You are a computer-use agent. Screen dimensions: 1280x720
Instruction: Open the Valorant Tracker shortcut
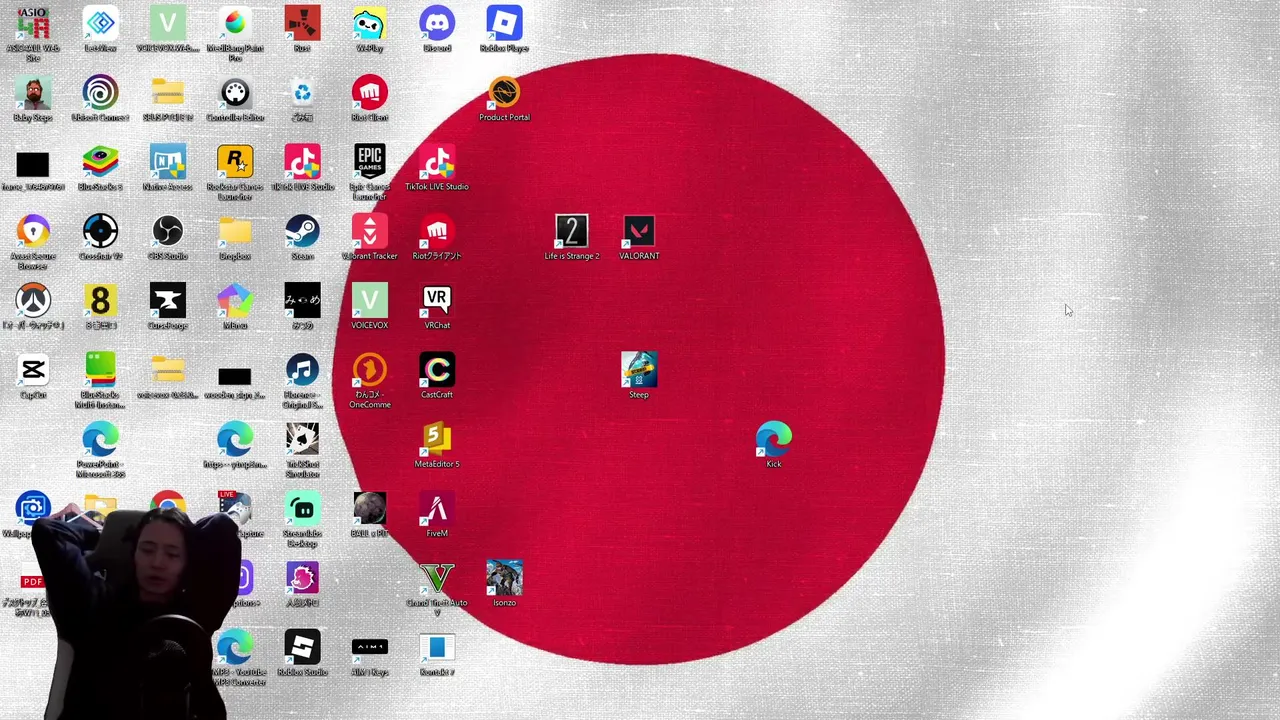(x=370, y=232)
